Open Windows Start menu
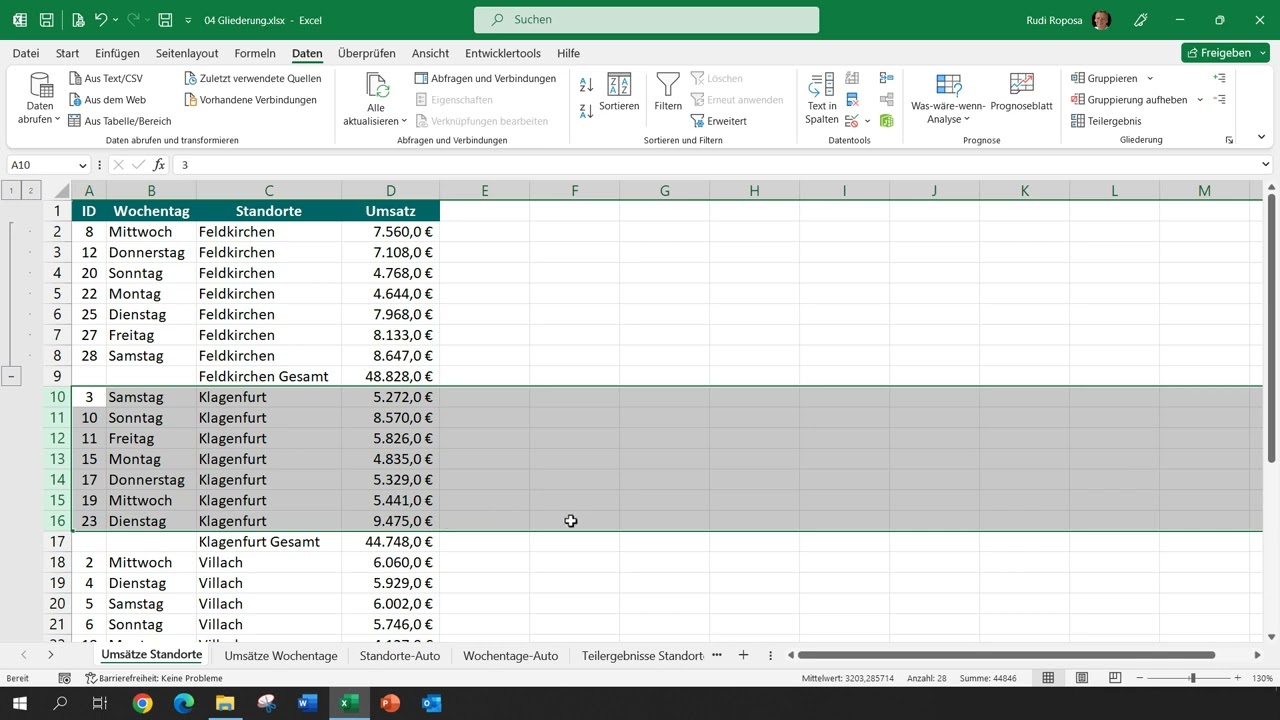The image size is (1280, 720). [x=19, y=703]
